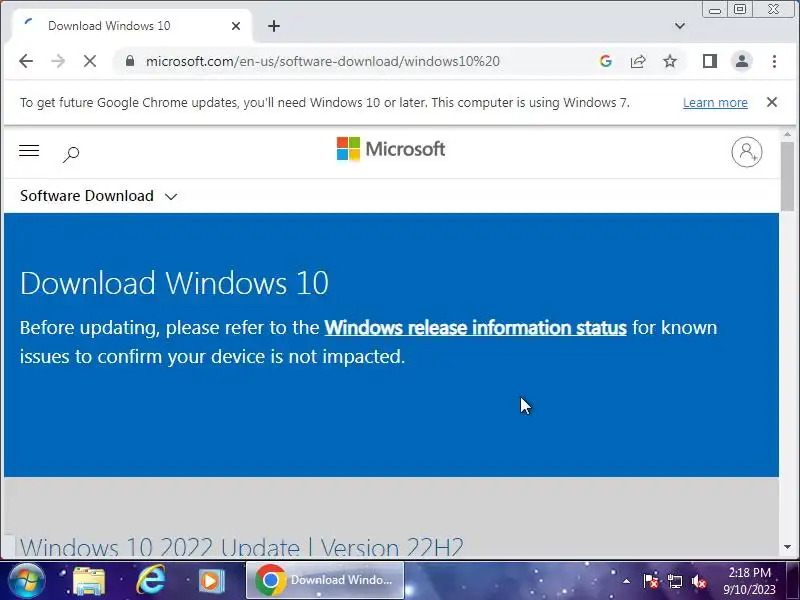
Task: Open Windows Media Player taskbar icon
Action: [x=211, y=581]
